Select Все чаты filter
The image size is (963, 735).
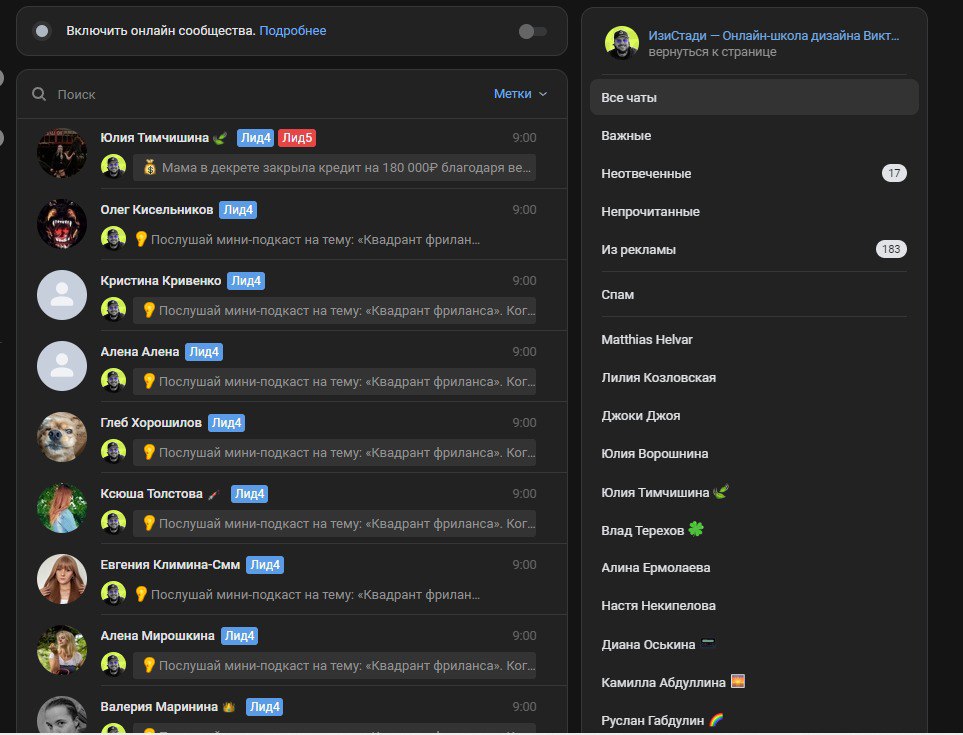coord(754,98)
